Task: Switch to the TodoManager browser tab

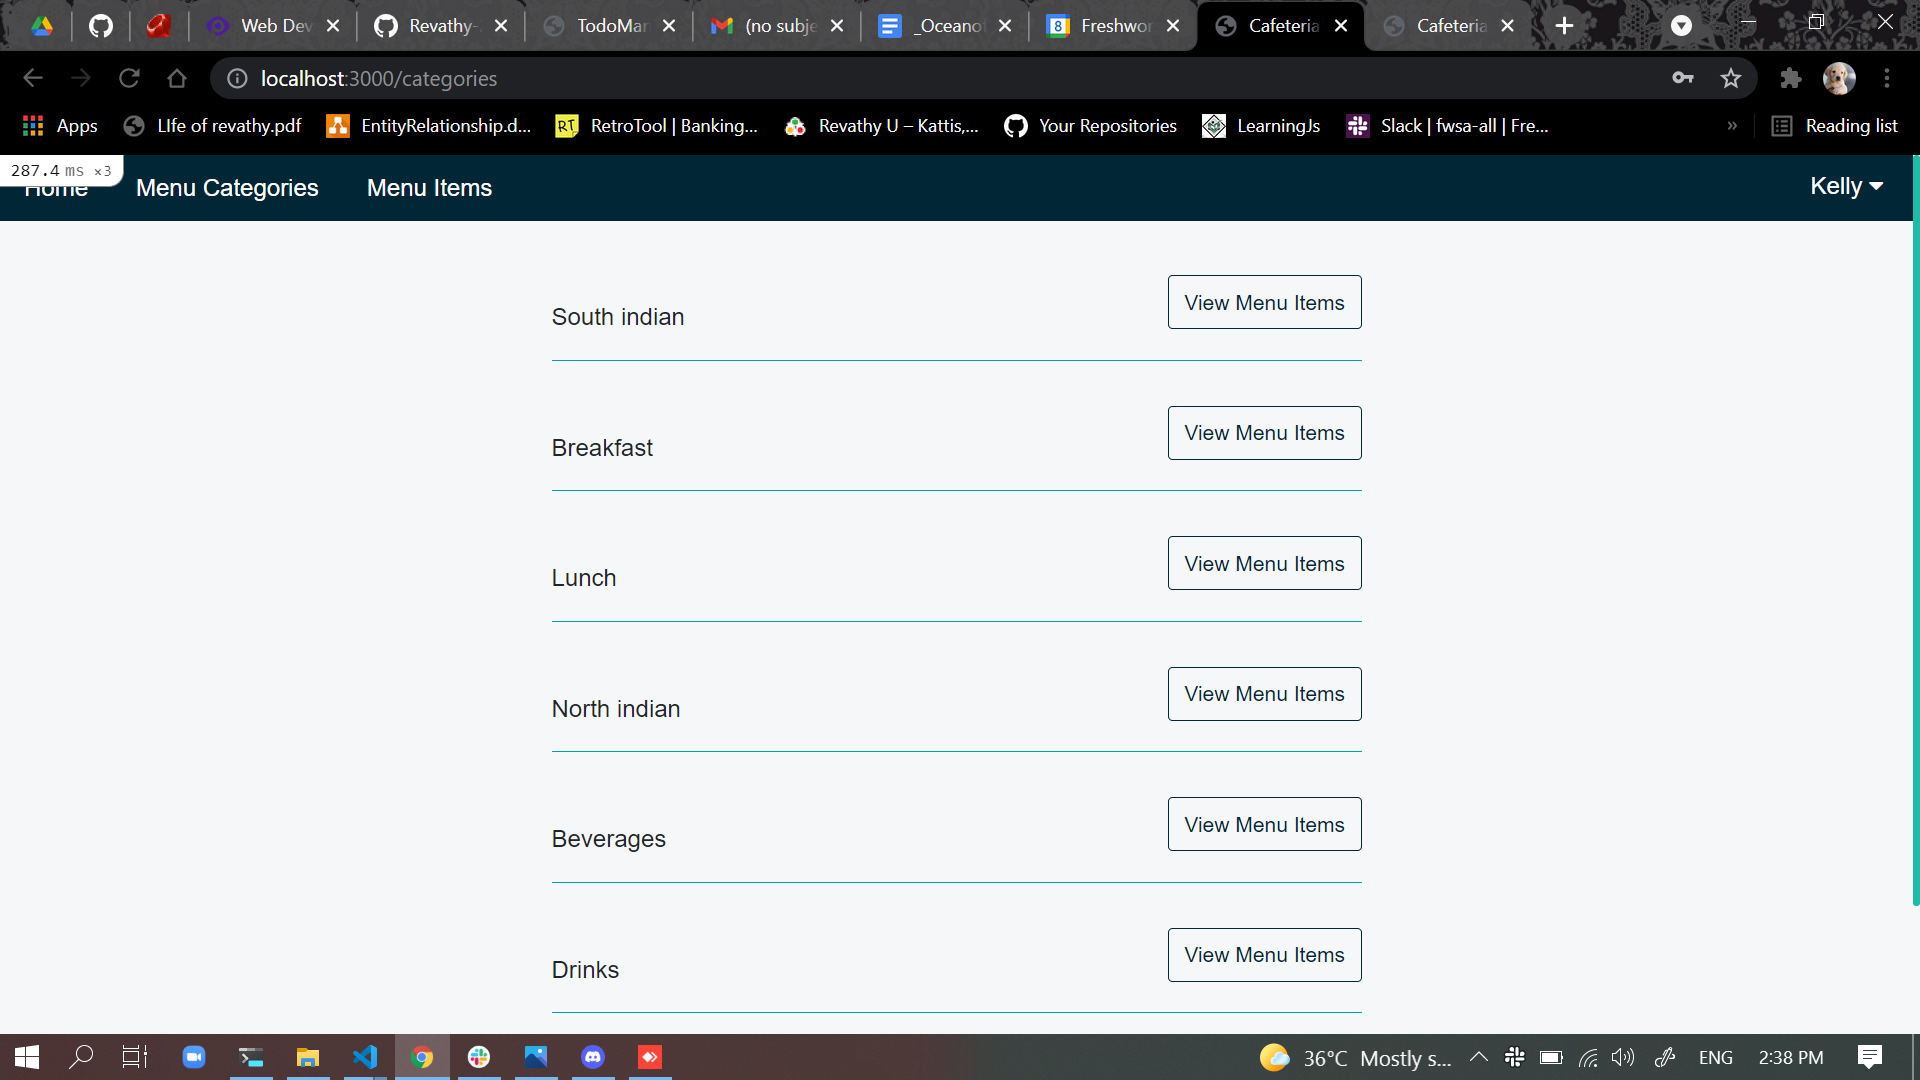Action: coord(610,26)
